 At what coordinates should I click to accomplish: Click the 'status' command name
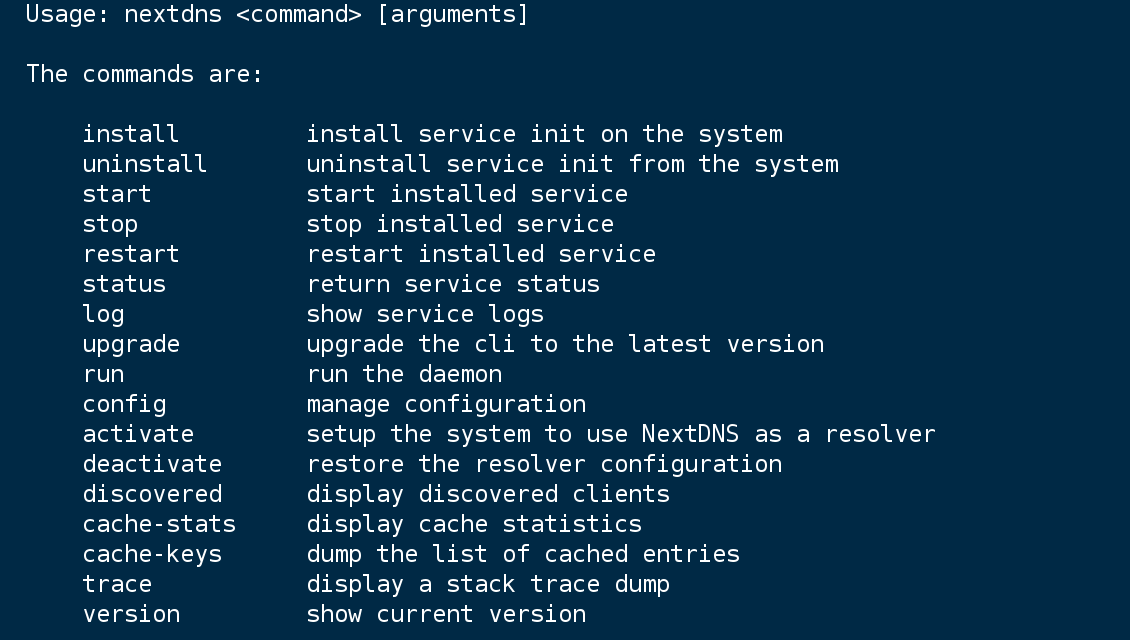tap(124, 284)
